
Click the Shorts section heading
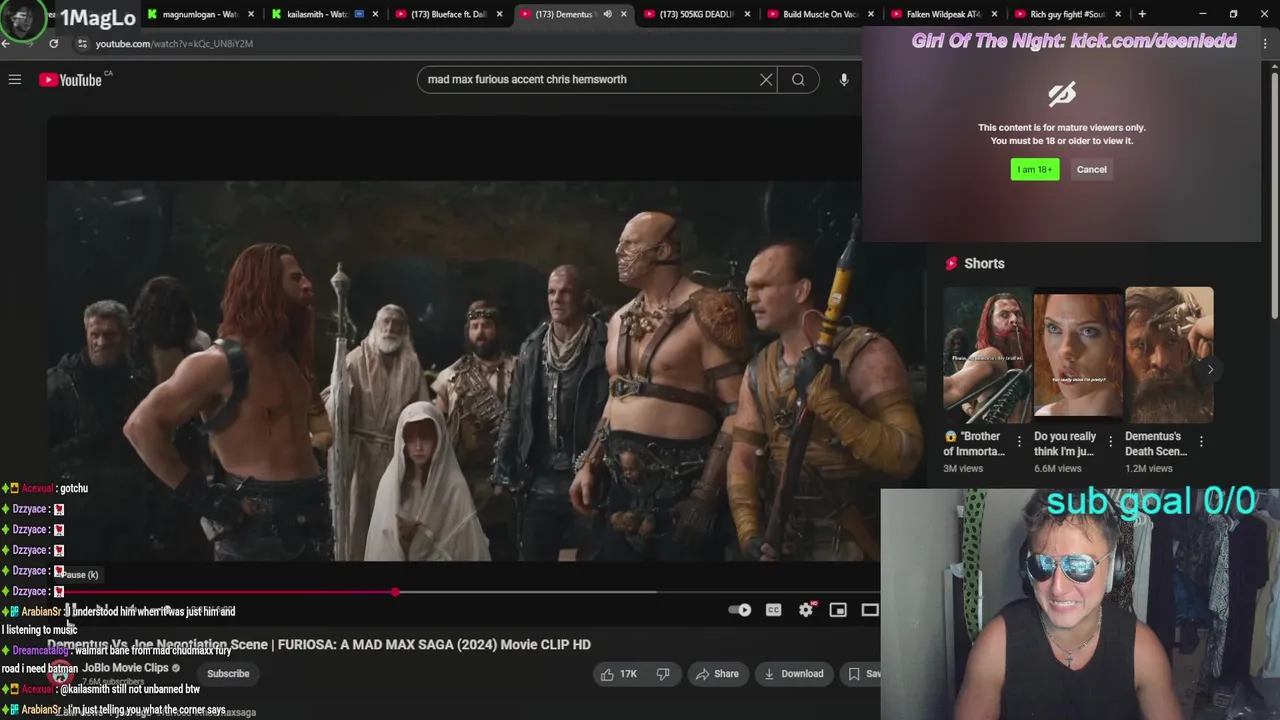[x=984, y=264]
